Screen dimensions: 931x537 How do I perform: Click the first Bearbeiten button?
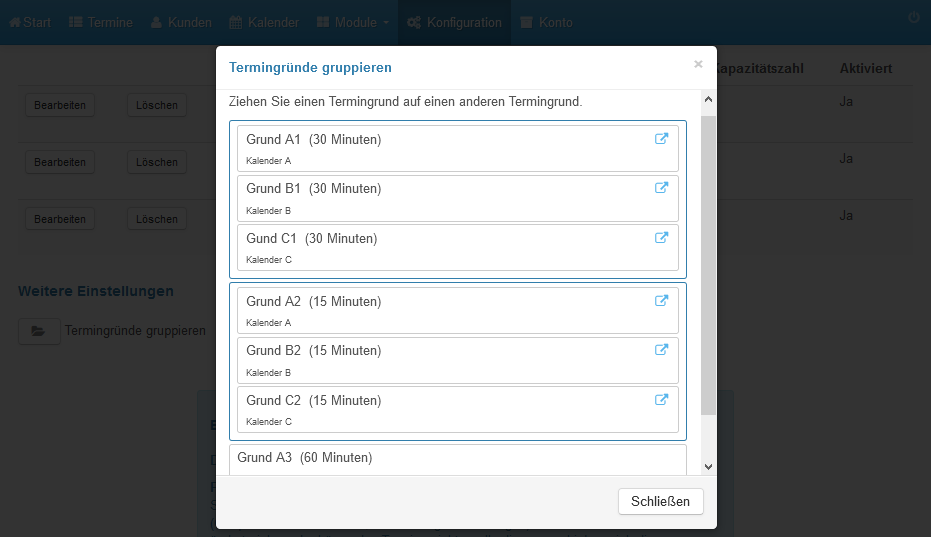[x=60, y=105]
